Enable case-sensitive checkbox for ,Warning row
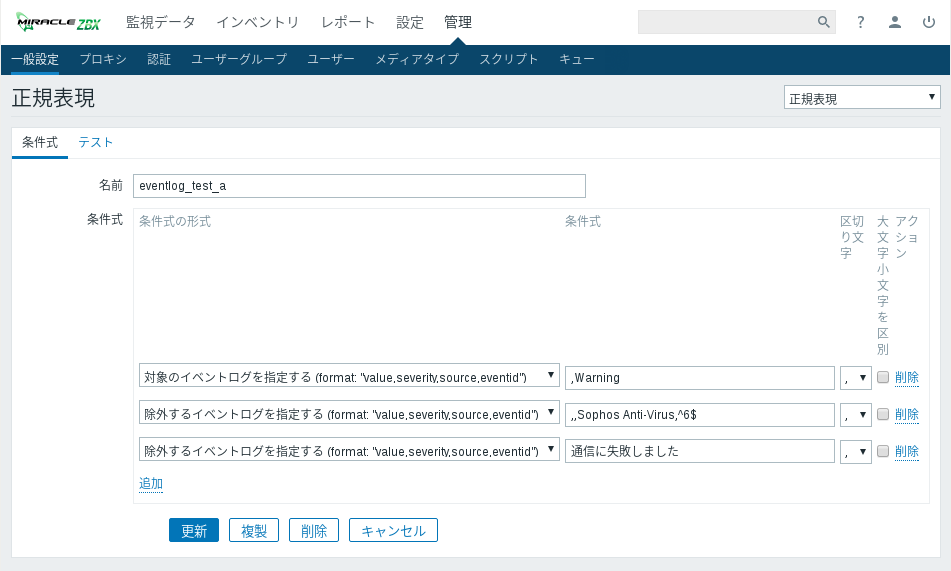This screenshot has height=571, width=951. coord(883,378)
